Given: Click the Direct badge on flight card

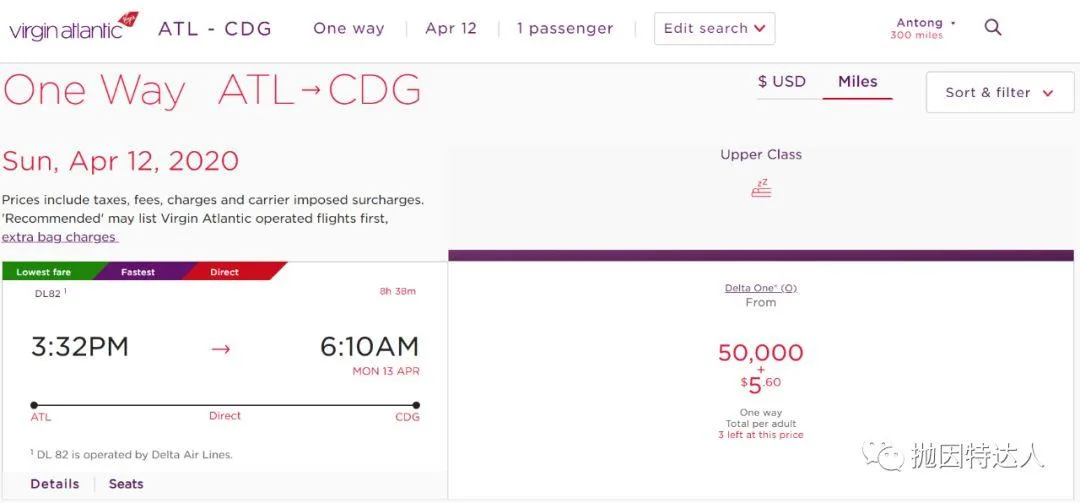Looking at the screenshot, I should pos(224,272).
